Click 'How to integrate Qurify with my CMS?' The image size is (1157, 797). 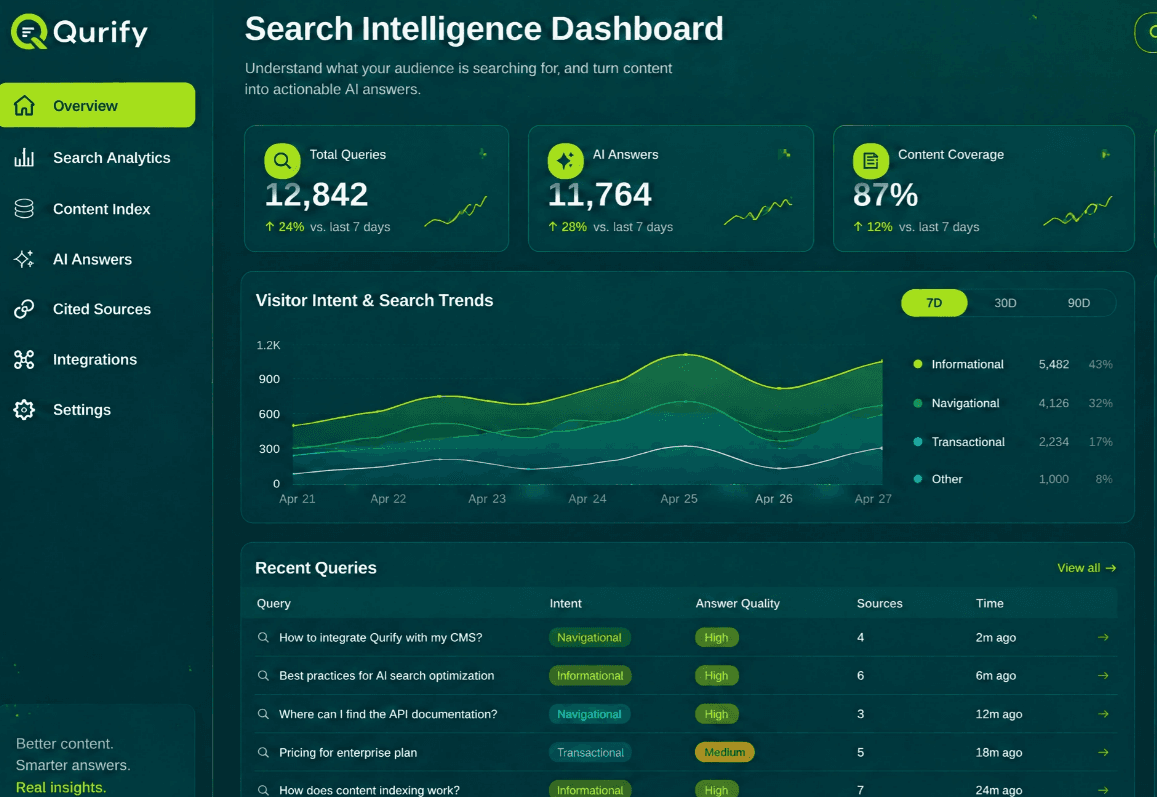tap(381, 637)
